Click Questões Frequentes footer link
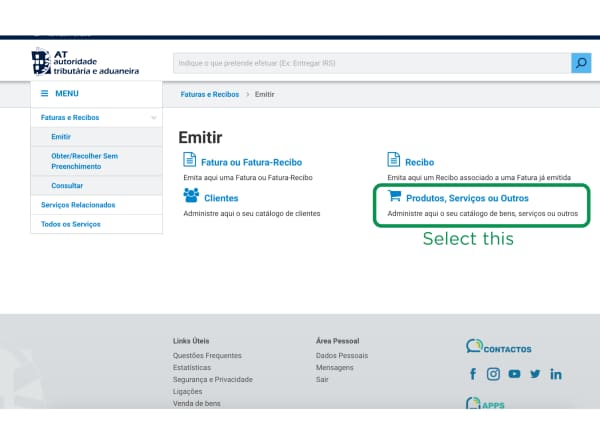 click(207, 356)
